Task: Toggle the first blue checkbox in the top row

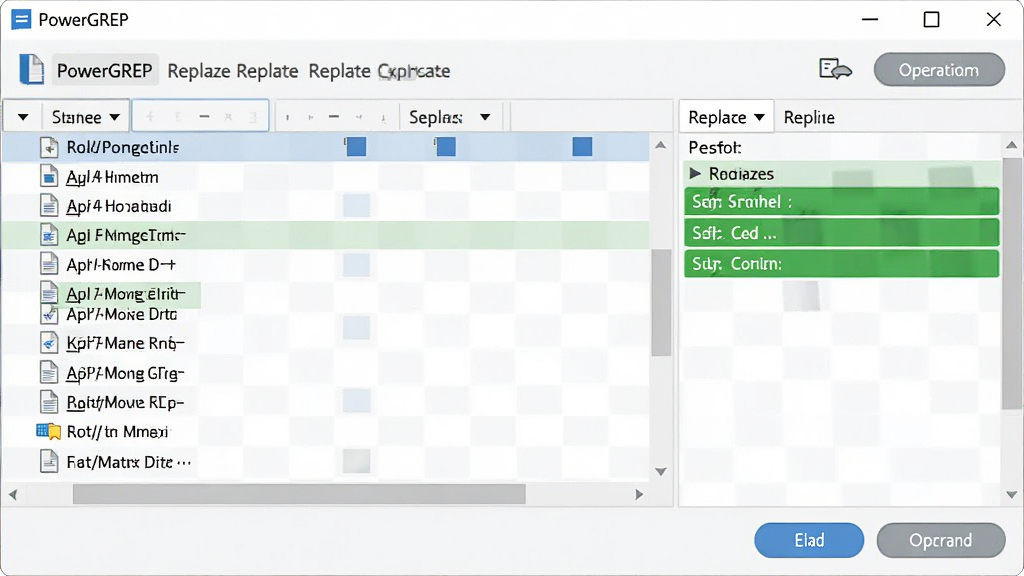Action: [356, 147]
